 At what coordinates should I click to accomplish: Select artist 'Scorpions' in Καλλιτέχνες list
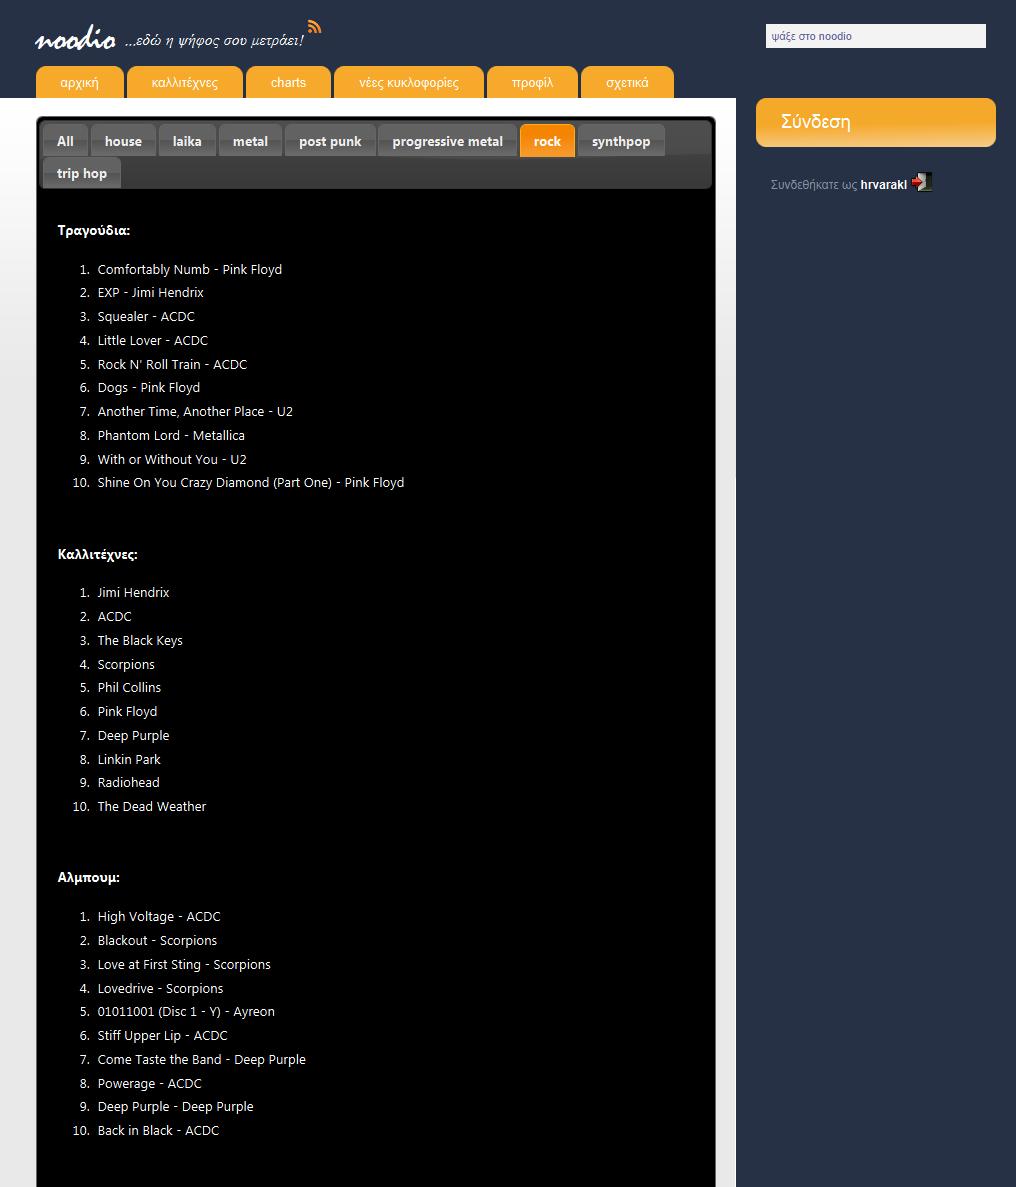point(126,665)
